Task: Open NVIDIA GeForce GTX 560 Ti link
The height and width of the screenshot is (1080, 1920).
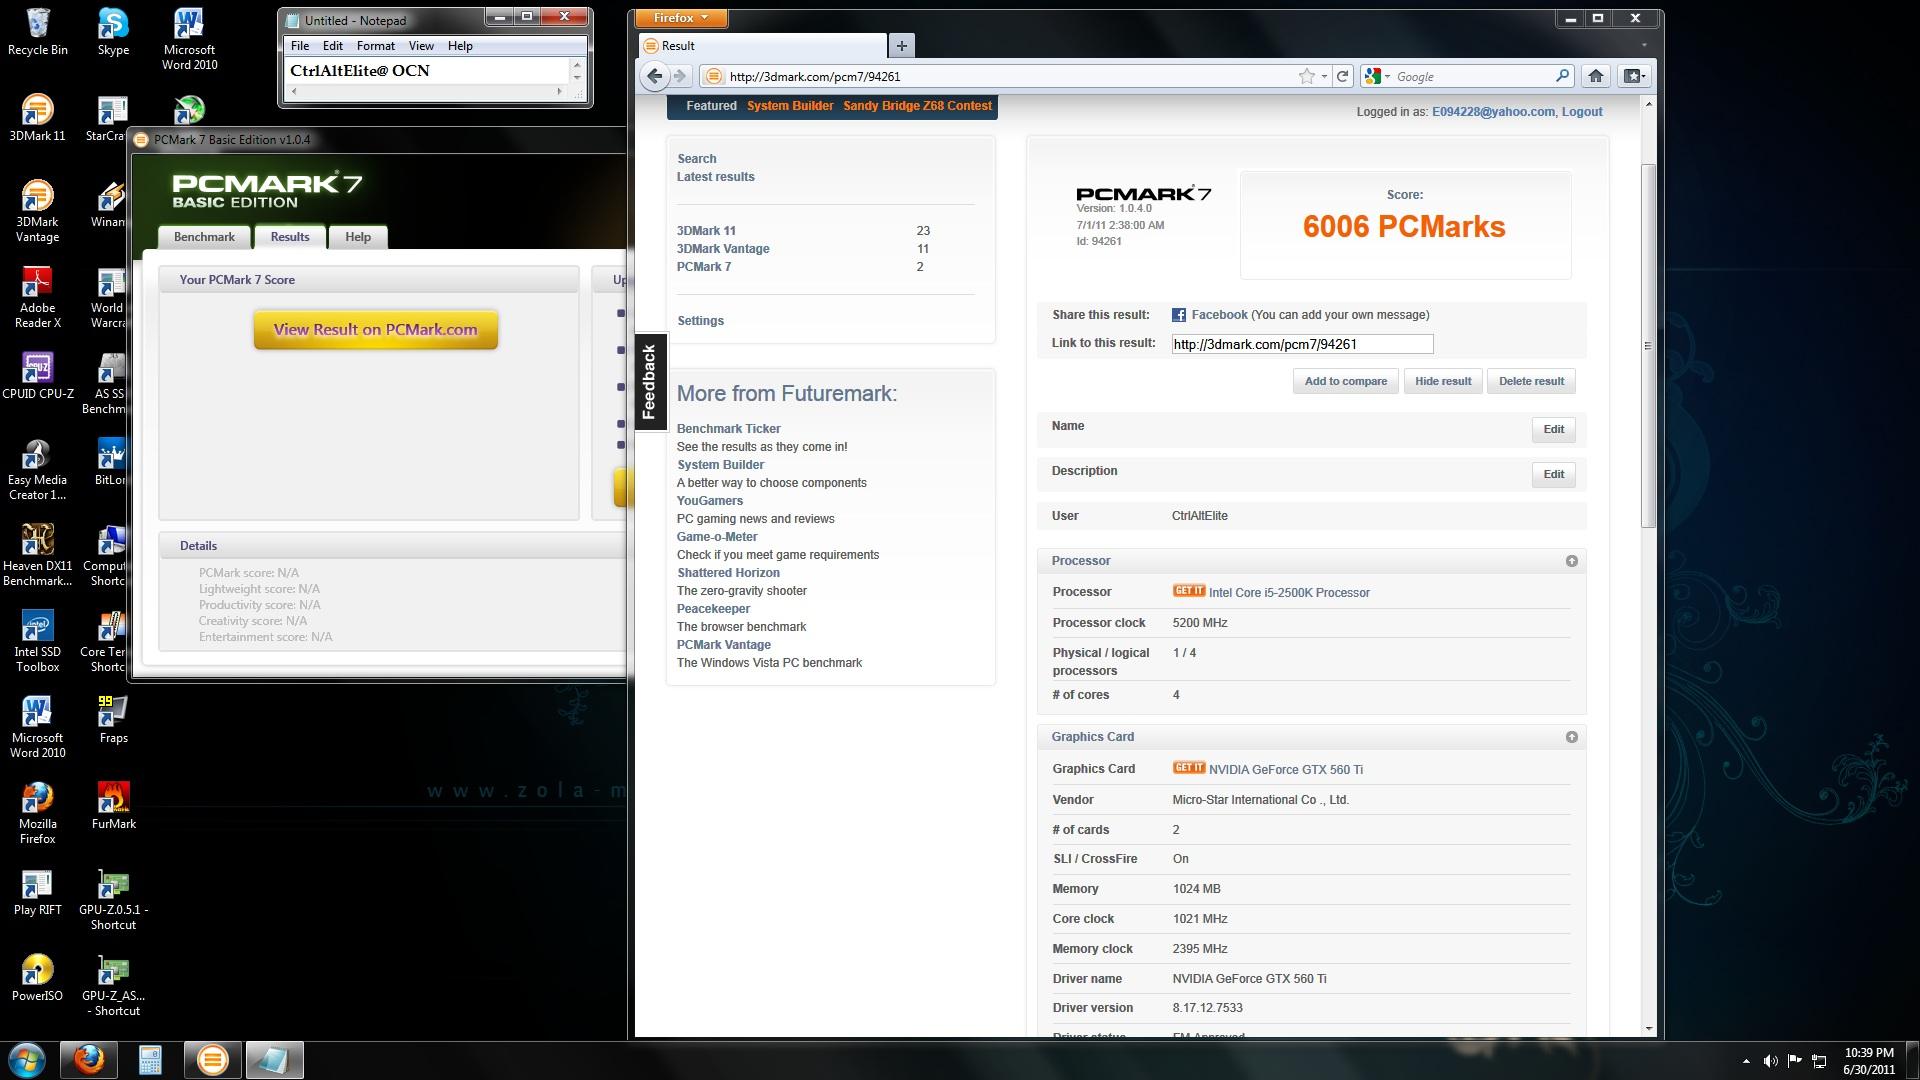Action: [1285, 770]
